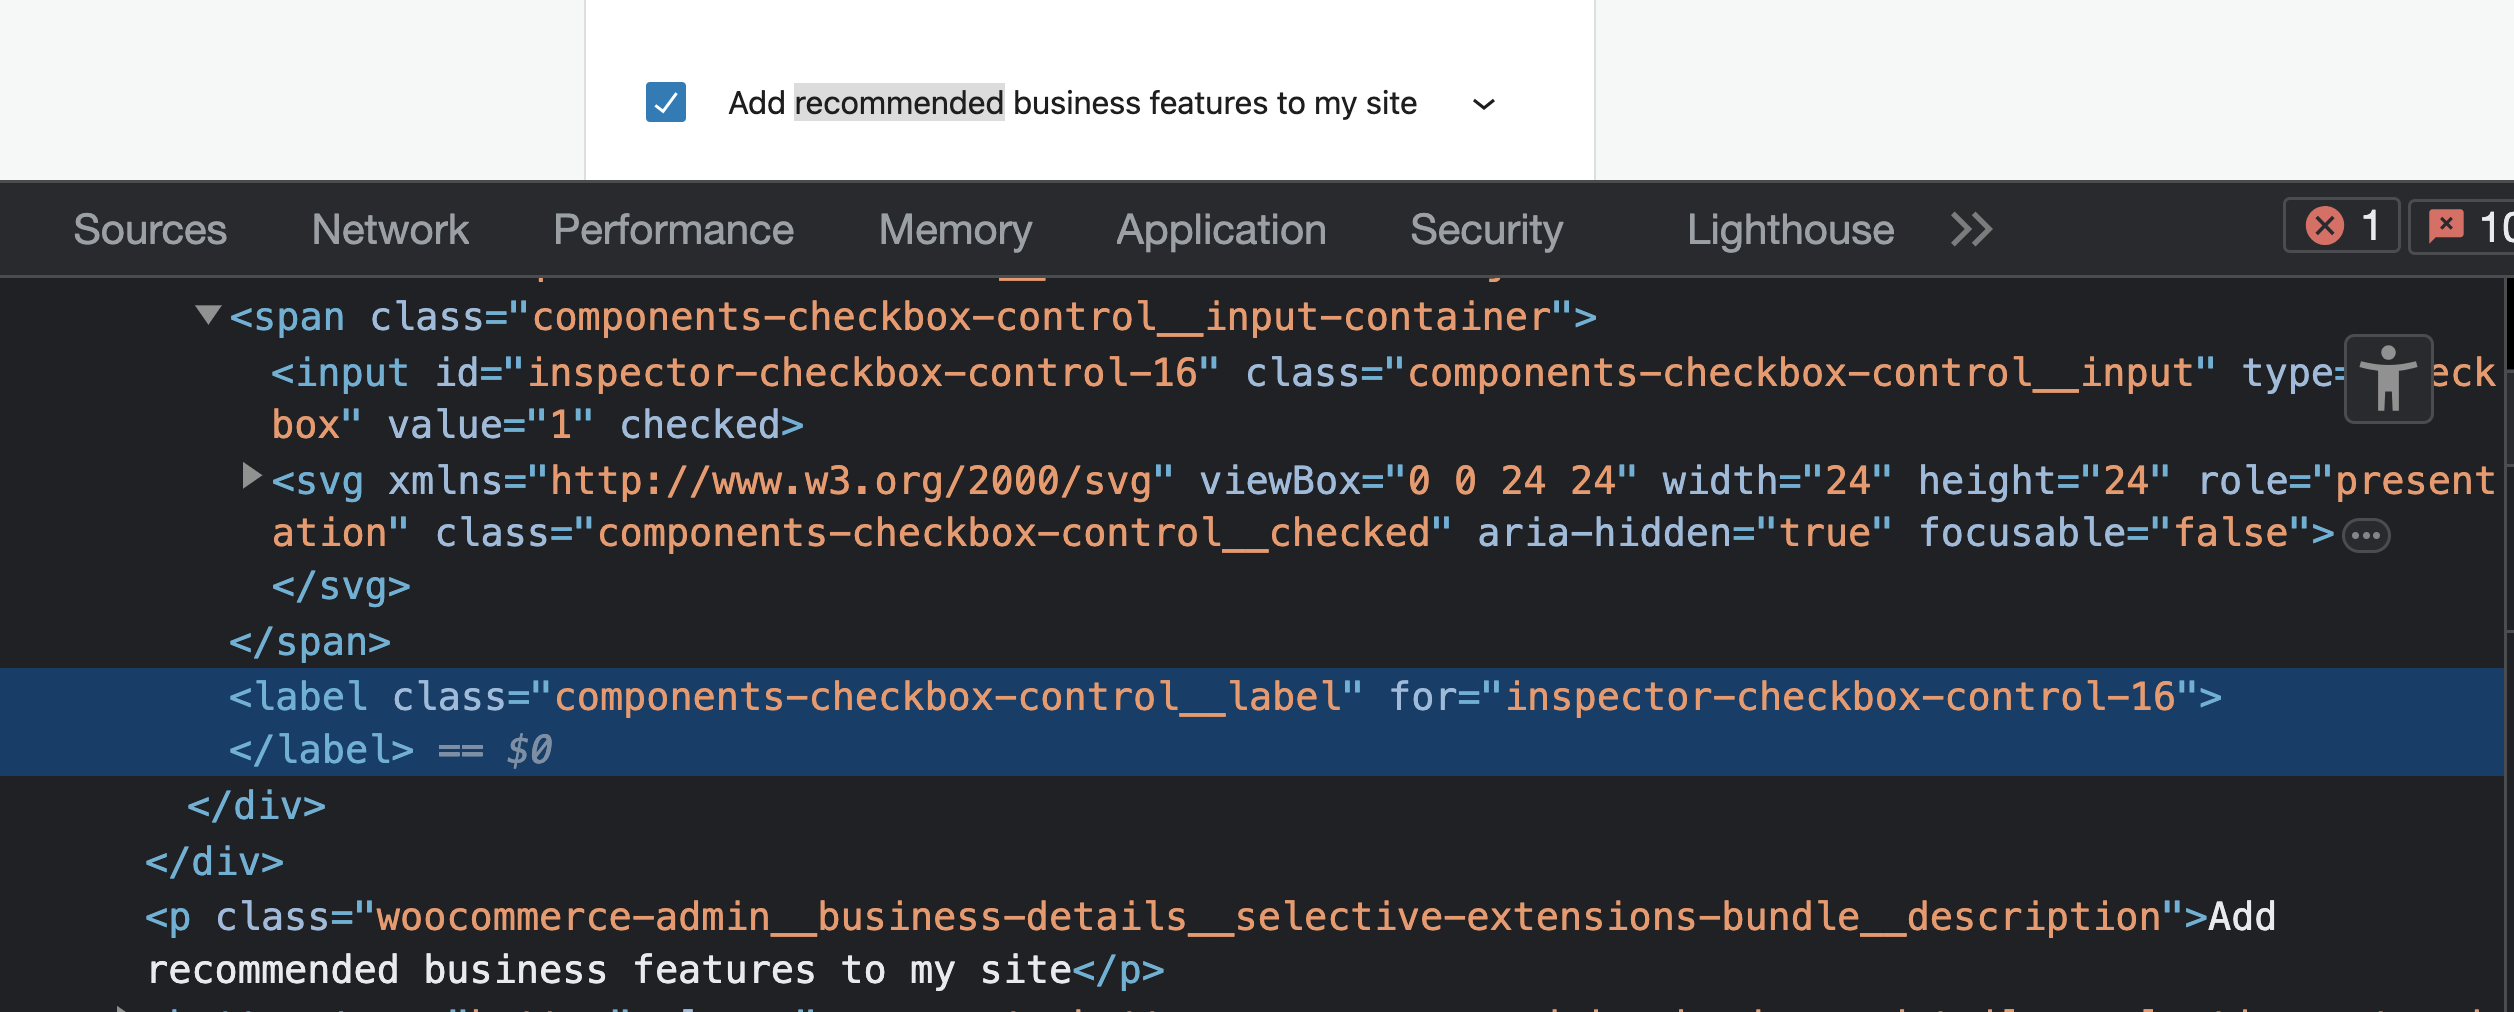Collapse the components-checkbox-control__input-container span node
The width and height of the screenshot is (2514, 1012).
207,316
